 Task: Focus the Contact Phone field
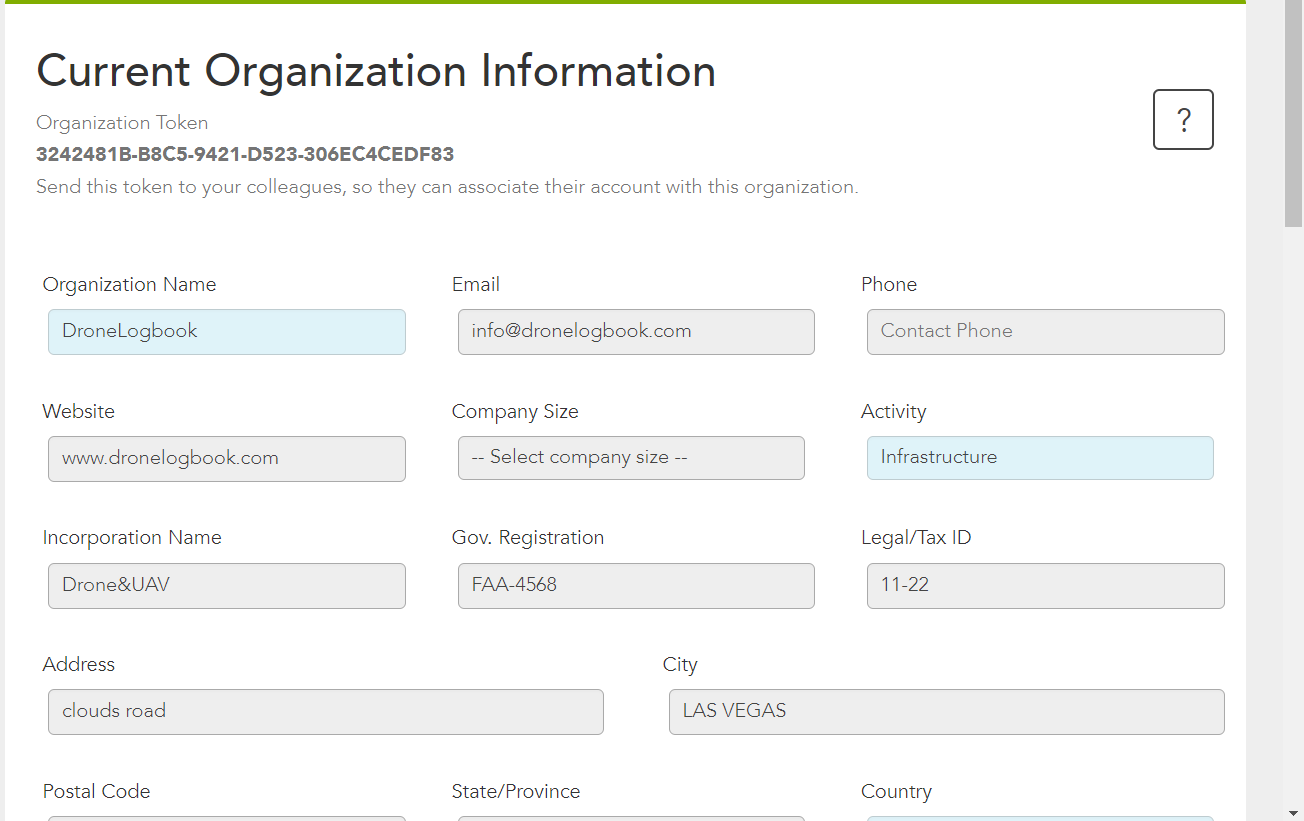[x=1045, y=332]
